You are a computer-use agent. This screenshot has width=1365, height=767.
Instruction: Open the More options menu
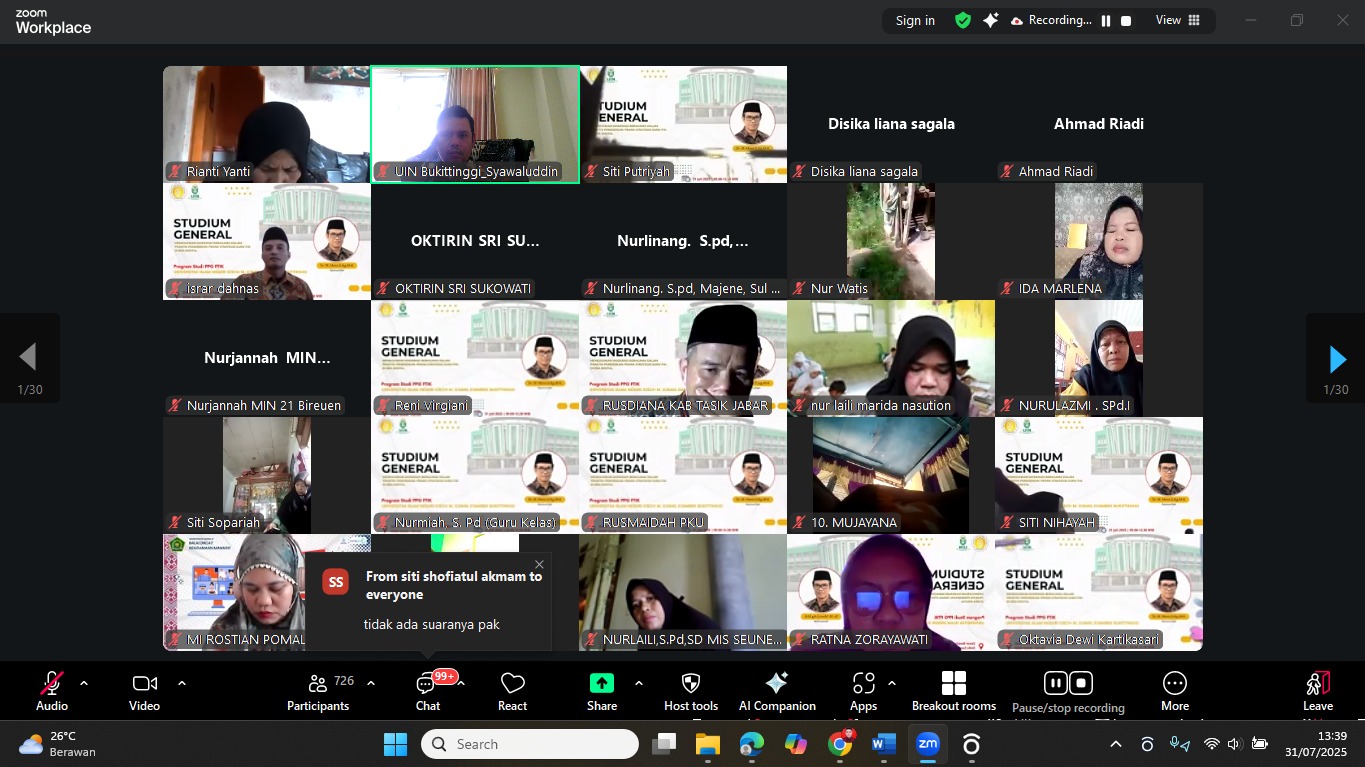1175,691
